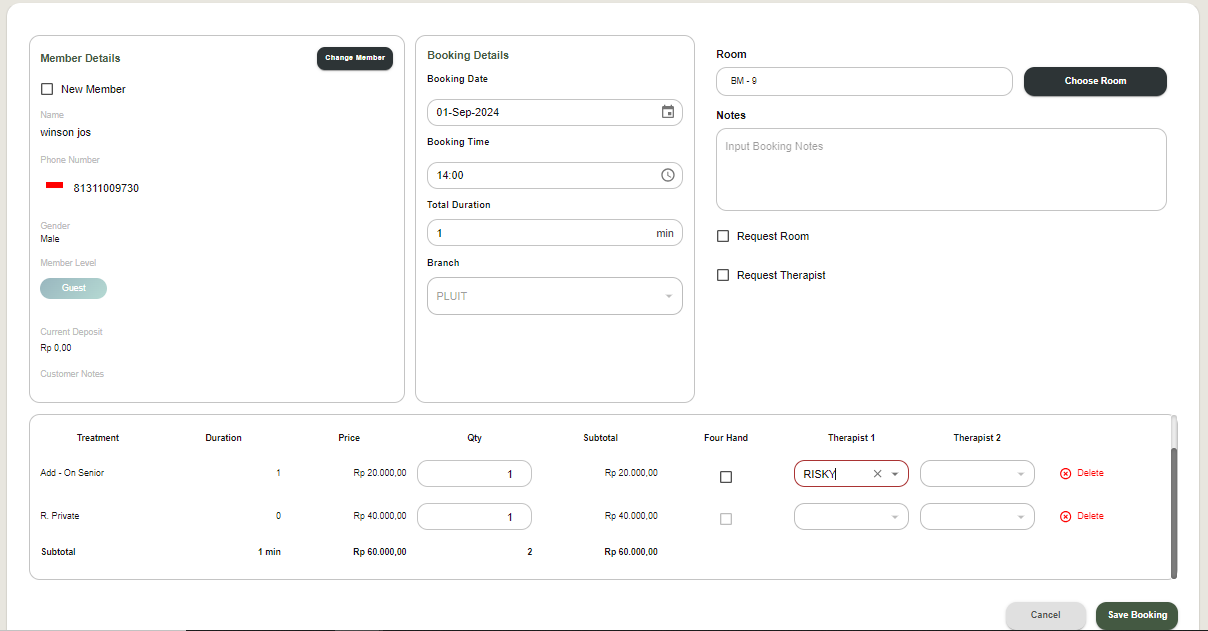This screenshot has width=1208, height=631.
Task: Click the Choose Room button
Action: click(1095, 81)
